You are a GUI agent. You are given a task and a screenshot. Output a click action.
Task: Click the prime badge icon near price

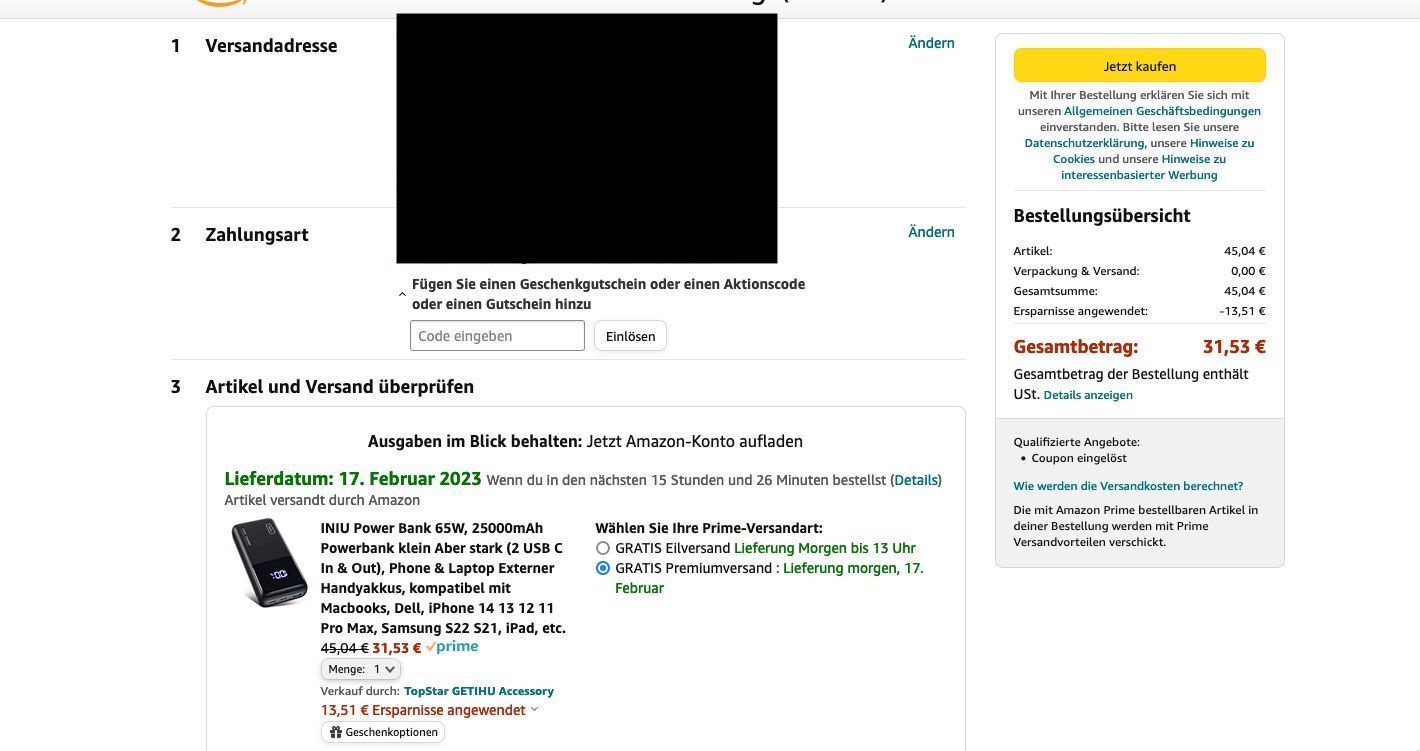coord(452,647)
